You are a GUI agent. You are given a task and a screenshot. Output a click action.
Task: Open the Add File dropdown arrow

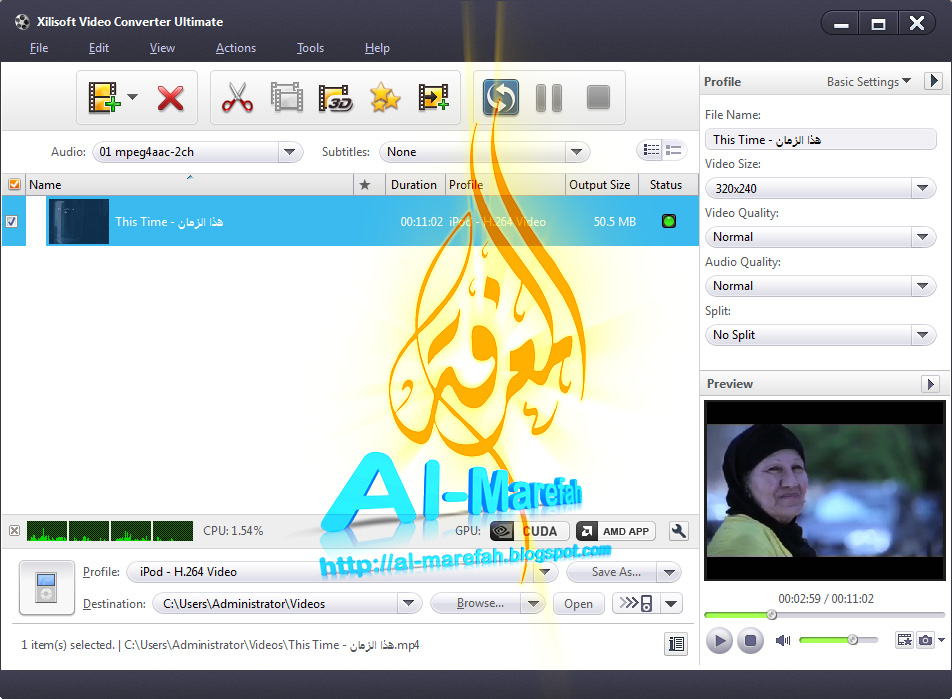(132, 97)
